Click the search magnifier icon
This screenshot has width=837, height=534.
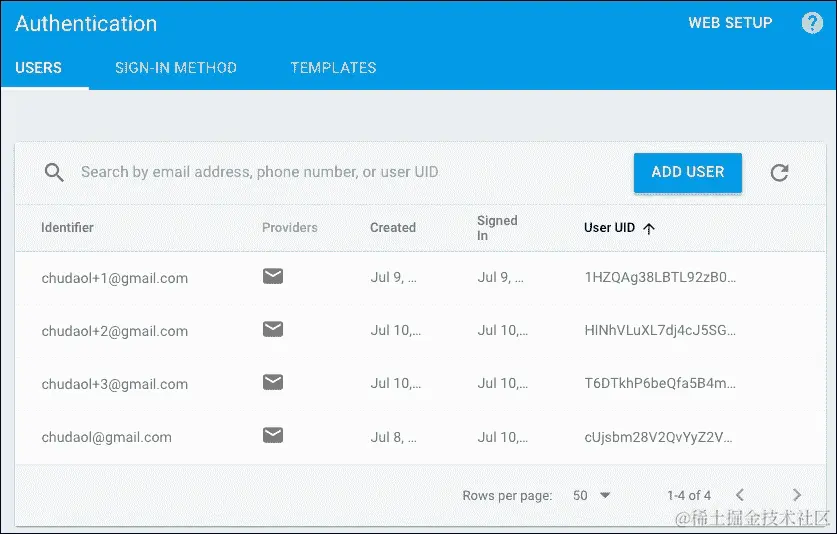point(54,172)
